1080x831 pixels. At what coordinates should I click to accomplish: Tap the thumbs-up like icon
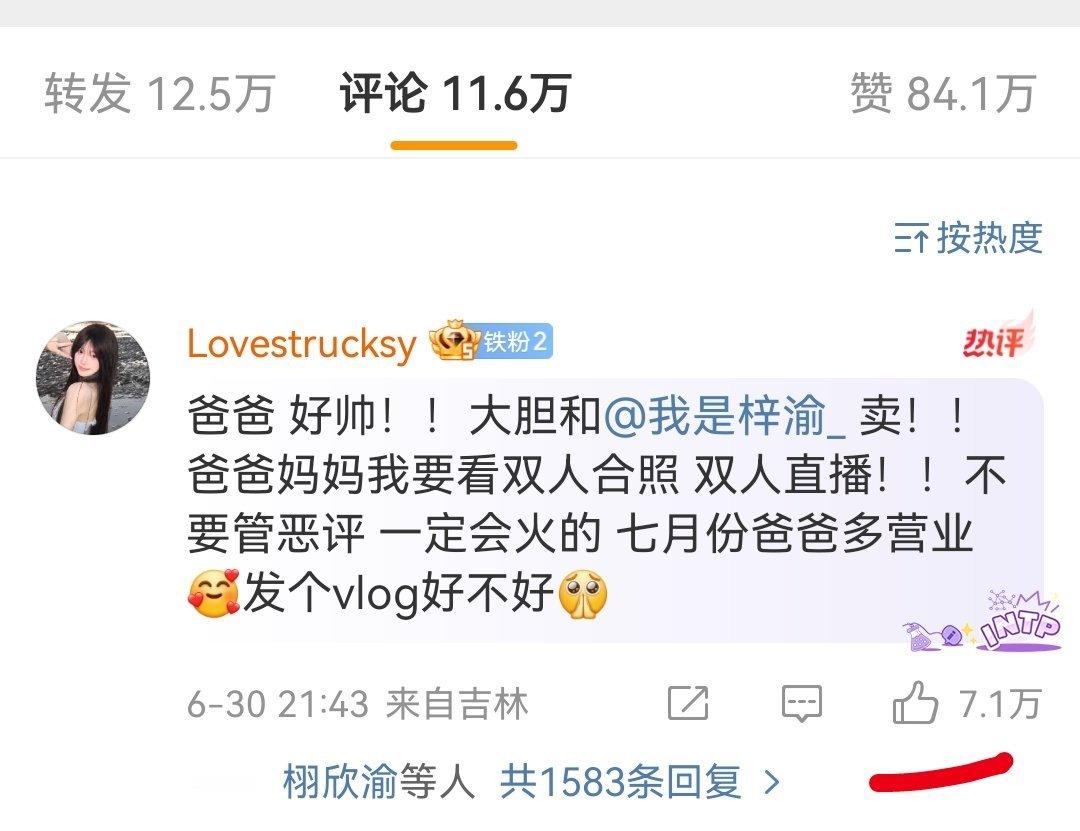915,702
